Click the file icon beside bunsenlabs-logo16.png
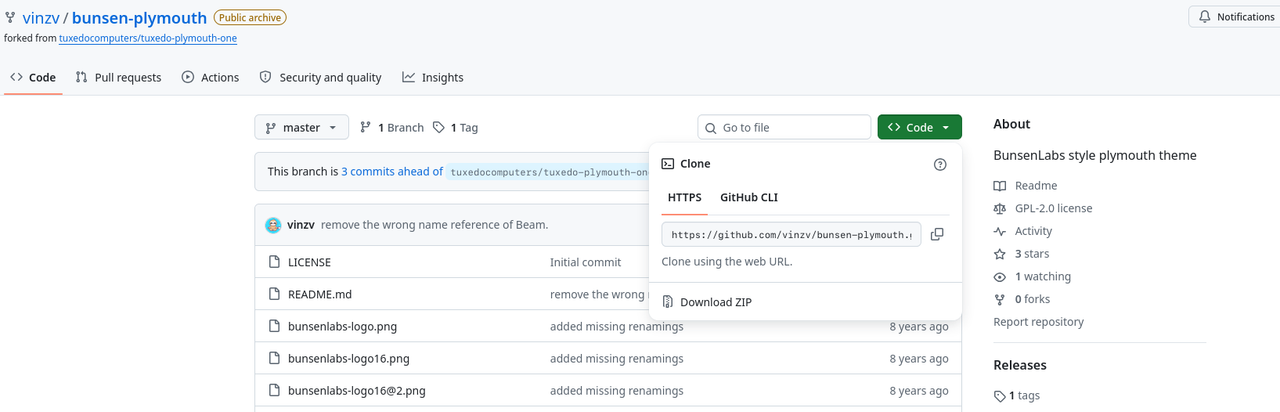Screen dimensions: 1280x412 point(275,358)
